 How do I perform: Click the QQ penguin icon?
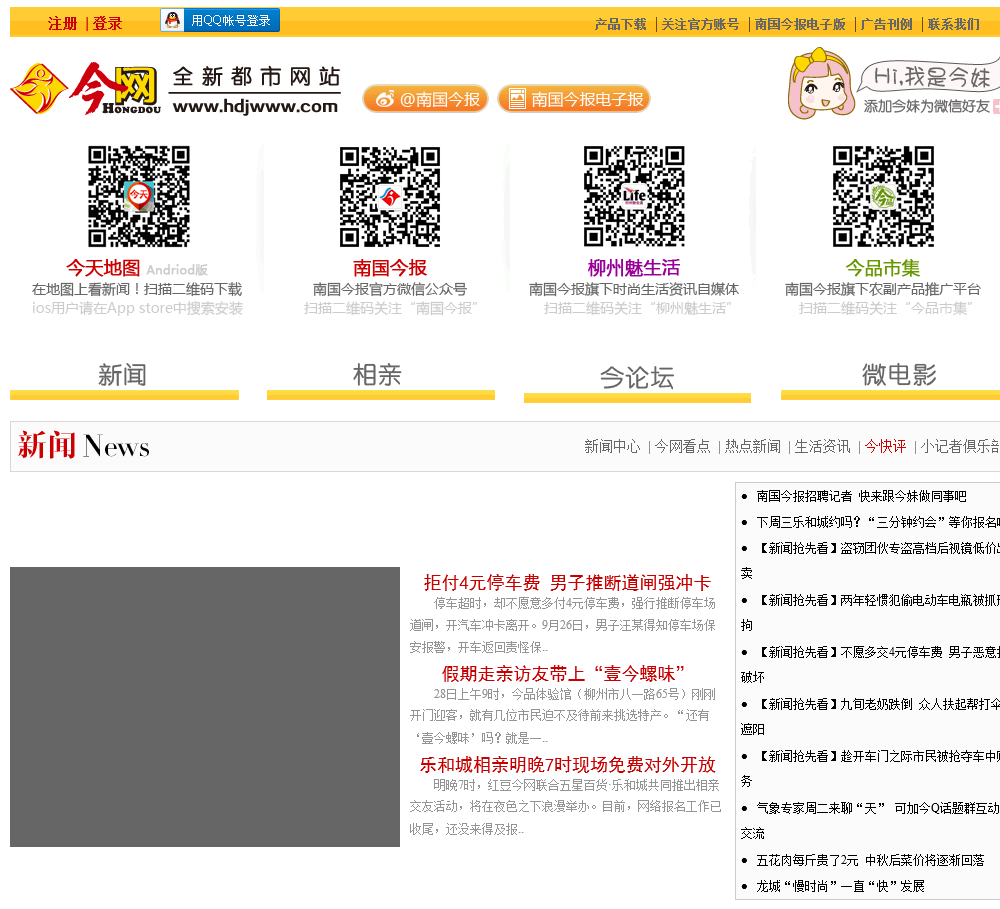pos(172,20)
